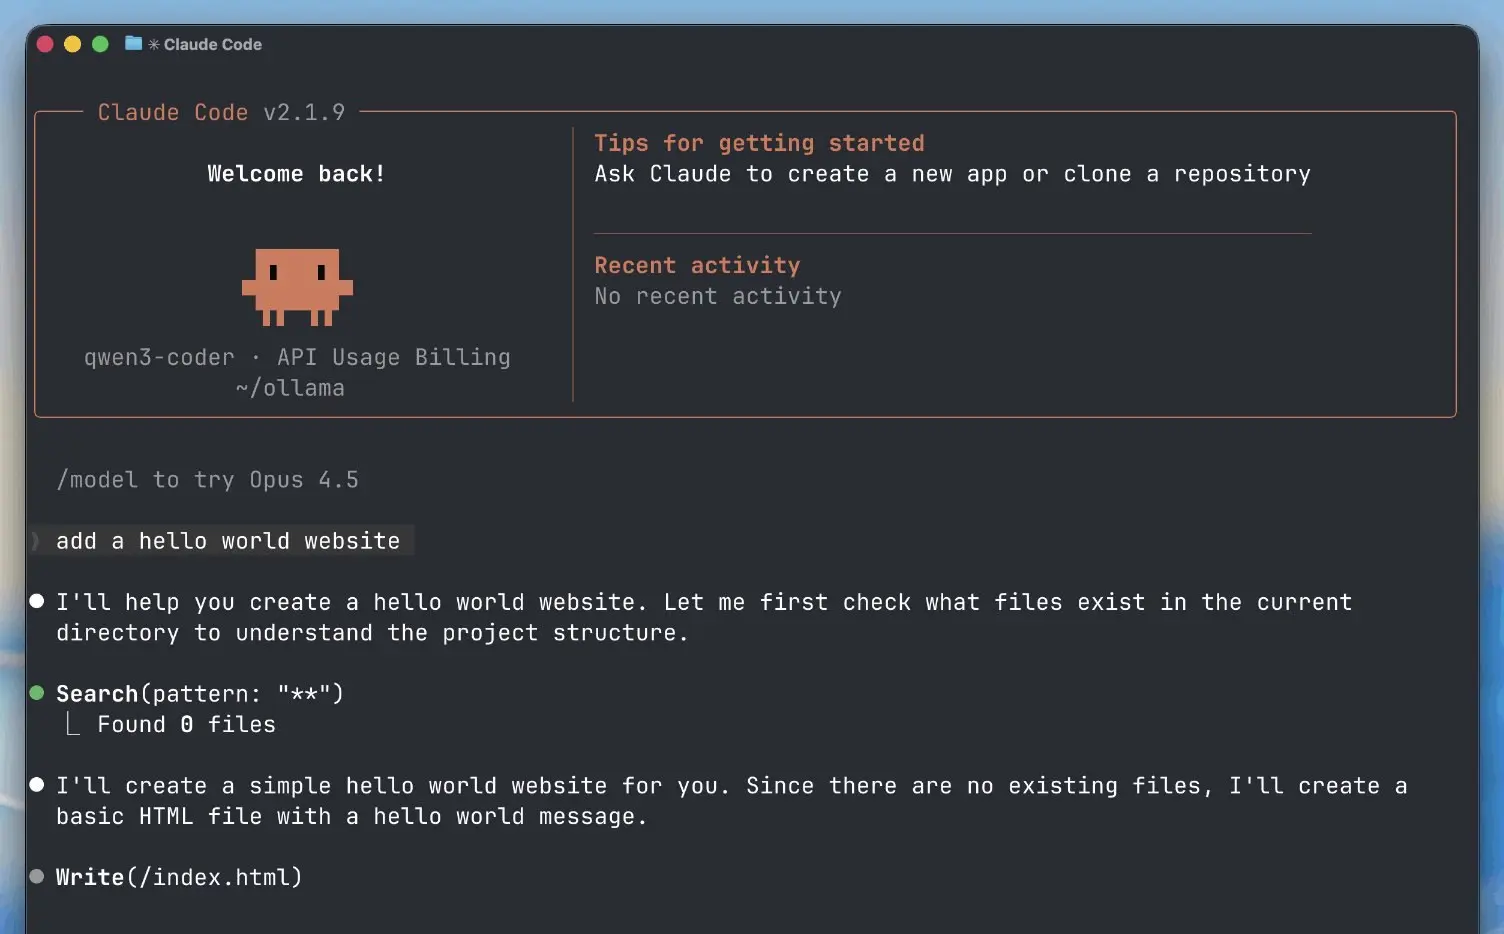The image size is (1504, 934).
Task: Click the yellow minimize window button
Action: click(72, 44)
